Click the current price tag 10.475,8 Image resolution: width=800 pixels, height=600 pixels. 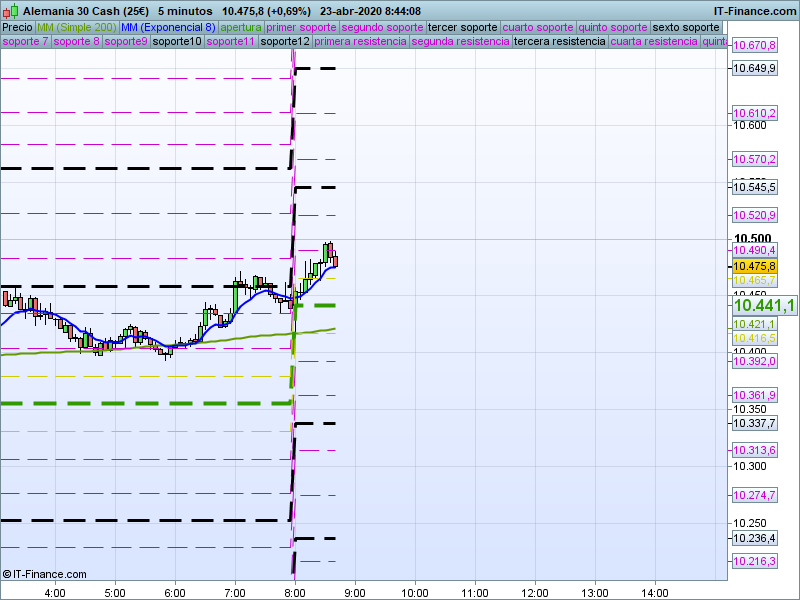coord(754,267)
